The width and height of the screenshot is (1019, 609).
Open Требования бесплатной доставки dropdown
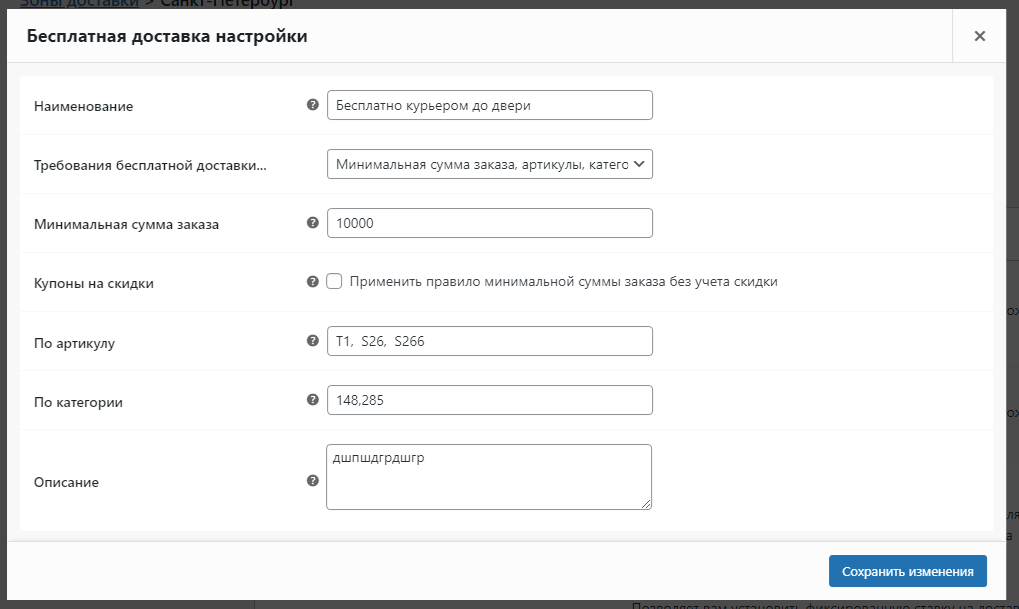pyautogui.click(x=489, y=164)
